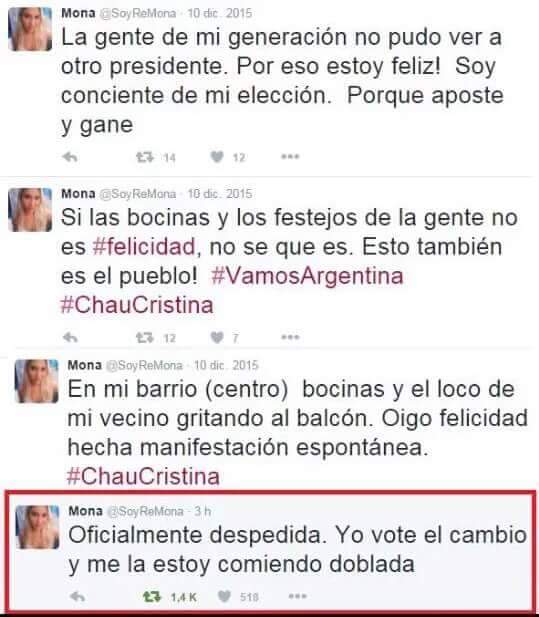Viewport: 539px width, 617px height.
Task: Open the '3 h' timestamp of the last tweet
Action: [x=203, y=511]
